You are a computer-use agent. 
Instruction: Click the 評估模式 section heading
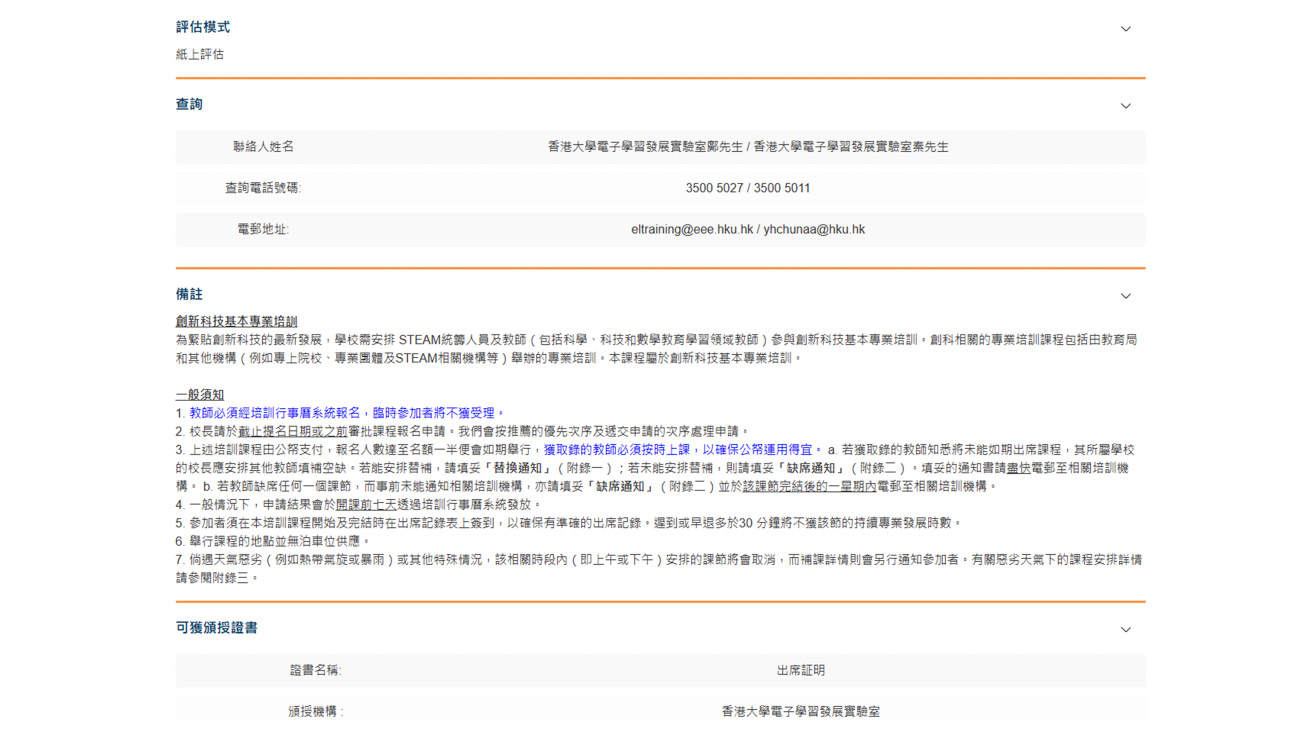[x=203, y=27]
